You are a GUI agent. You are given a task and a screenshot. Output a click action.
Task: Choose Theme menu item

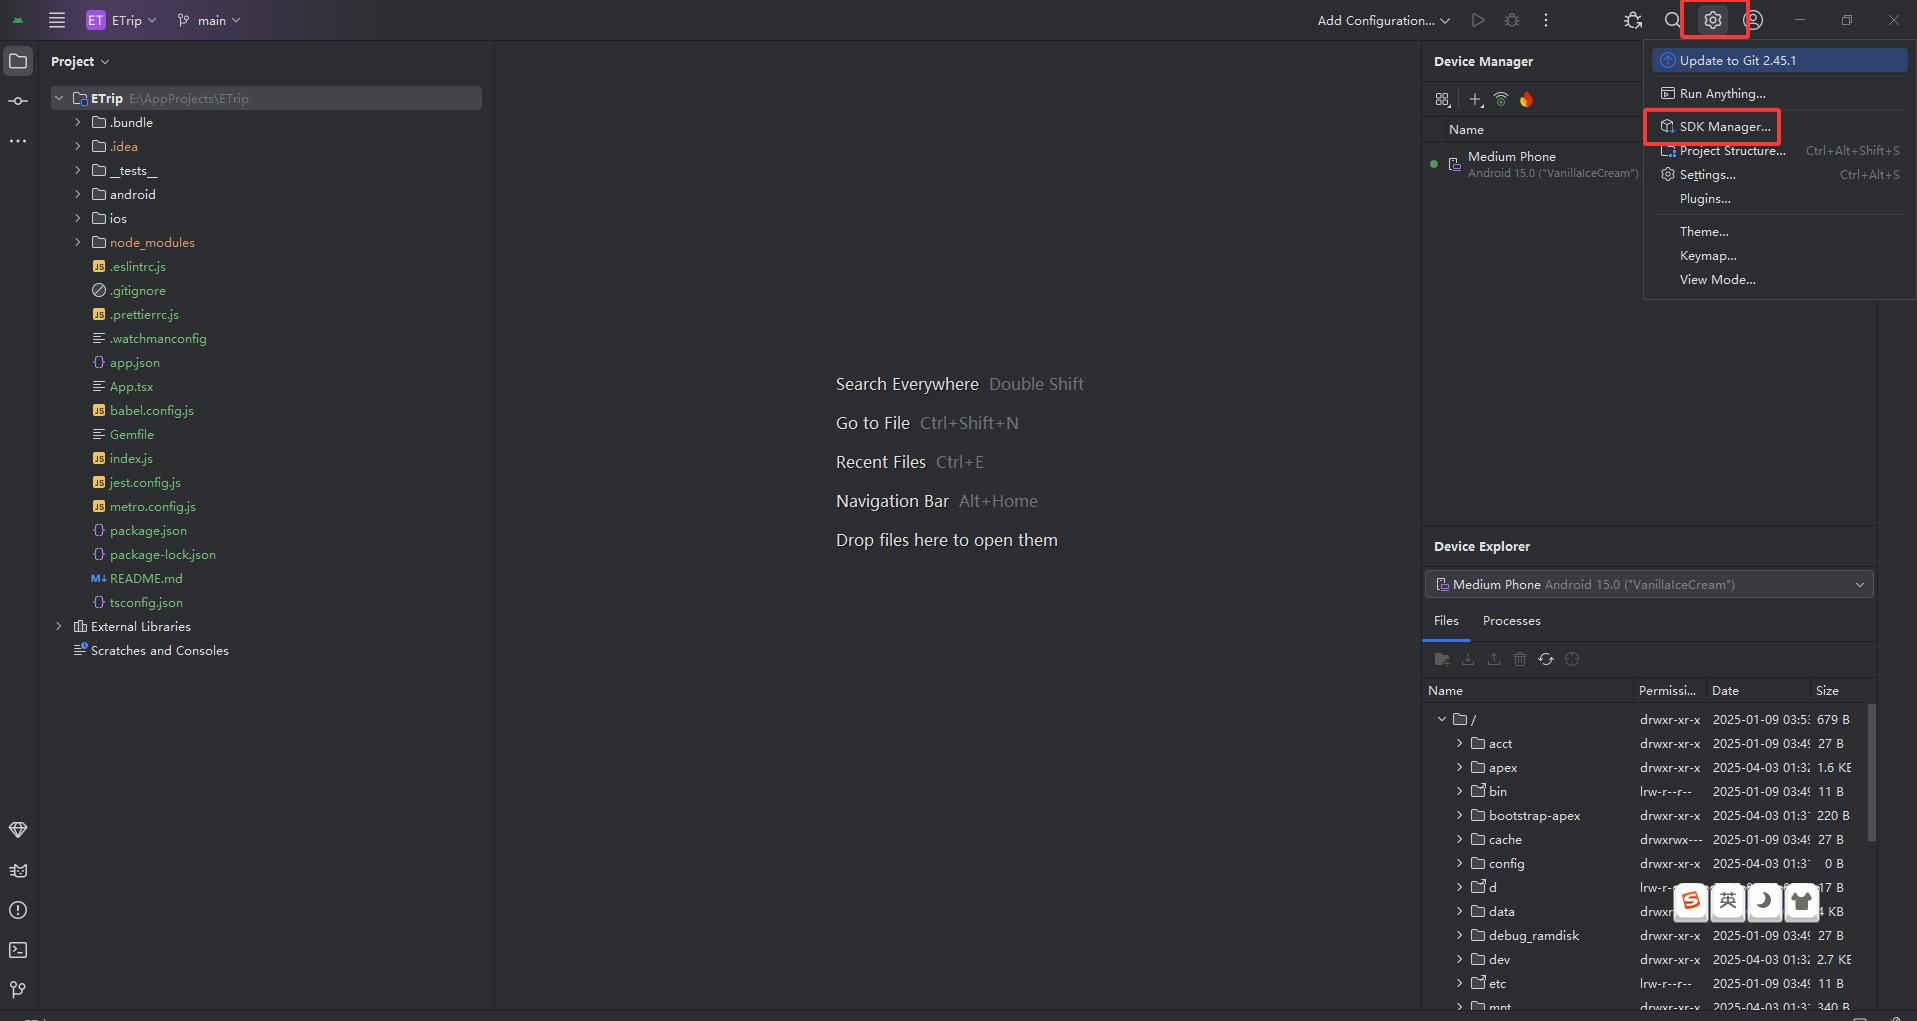[x=1780, y=232]
